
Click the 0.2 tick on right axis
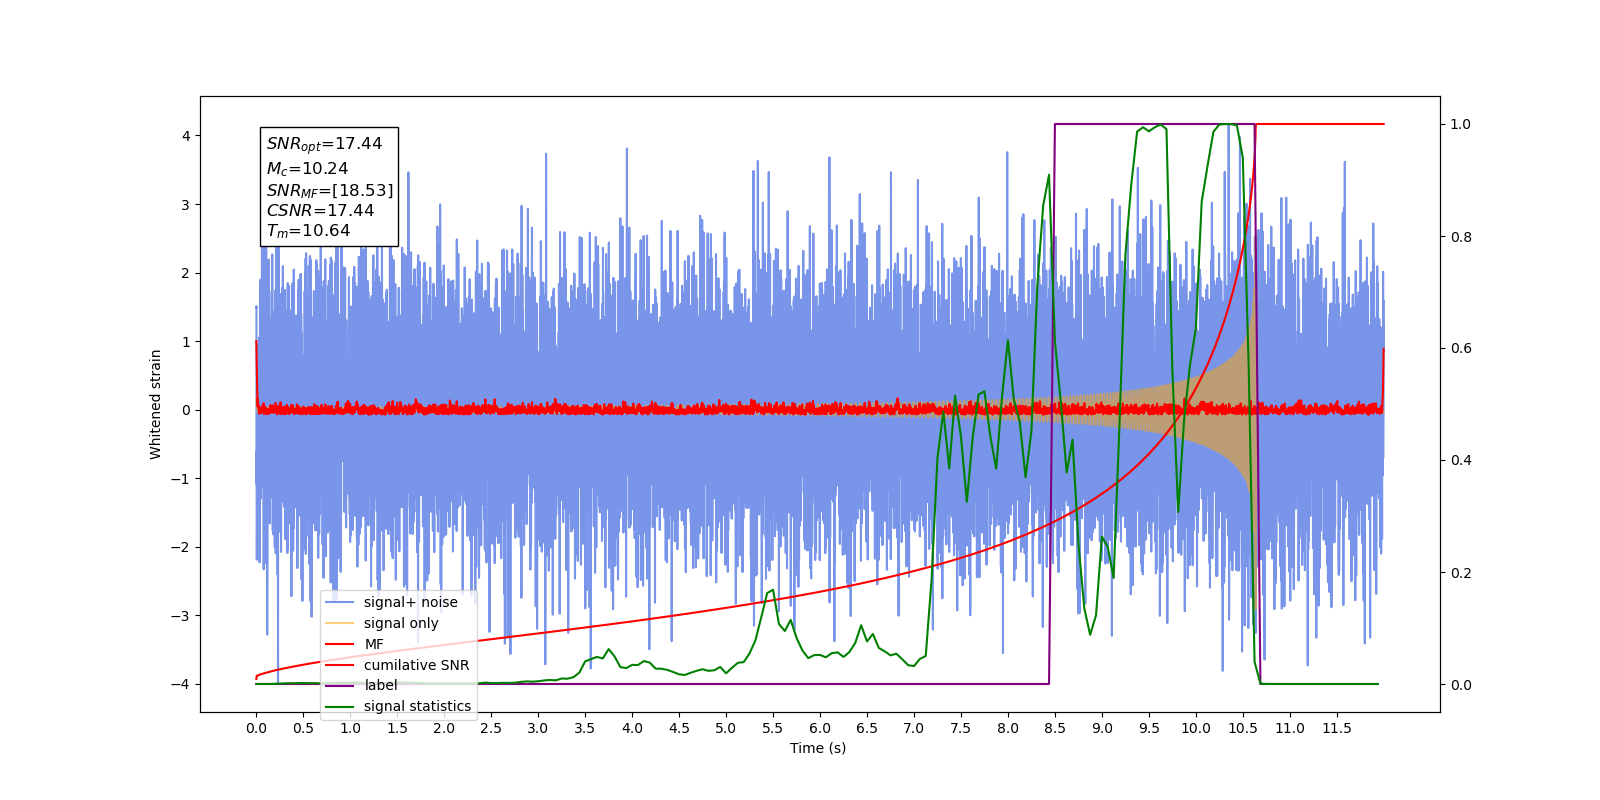point(1461,573)
